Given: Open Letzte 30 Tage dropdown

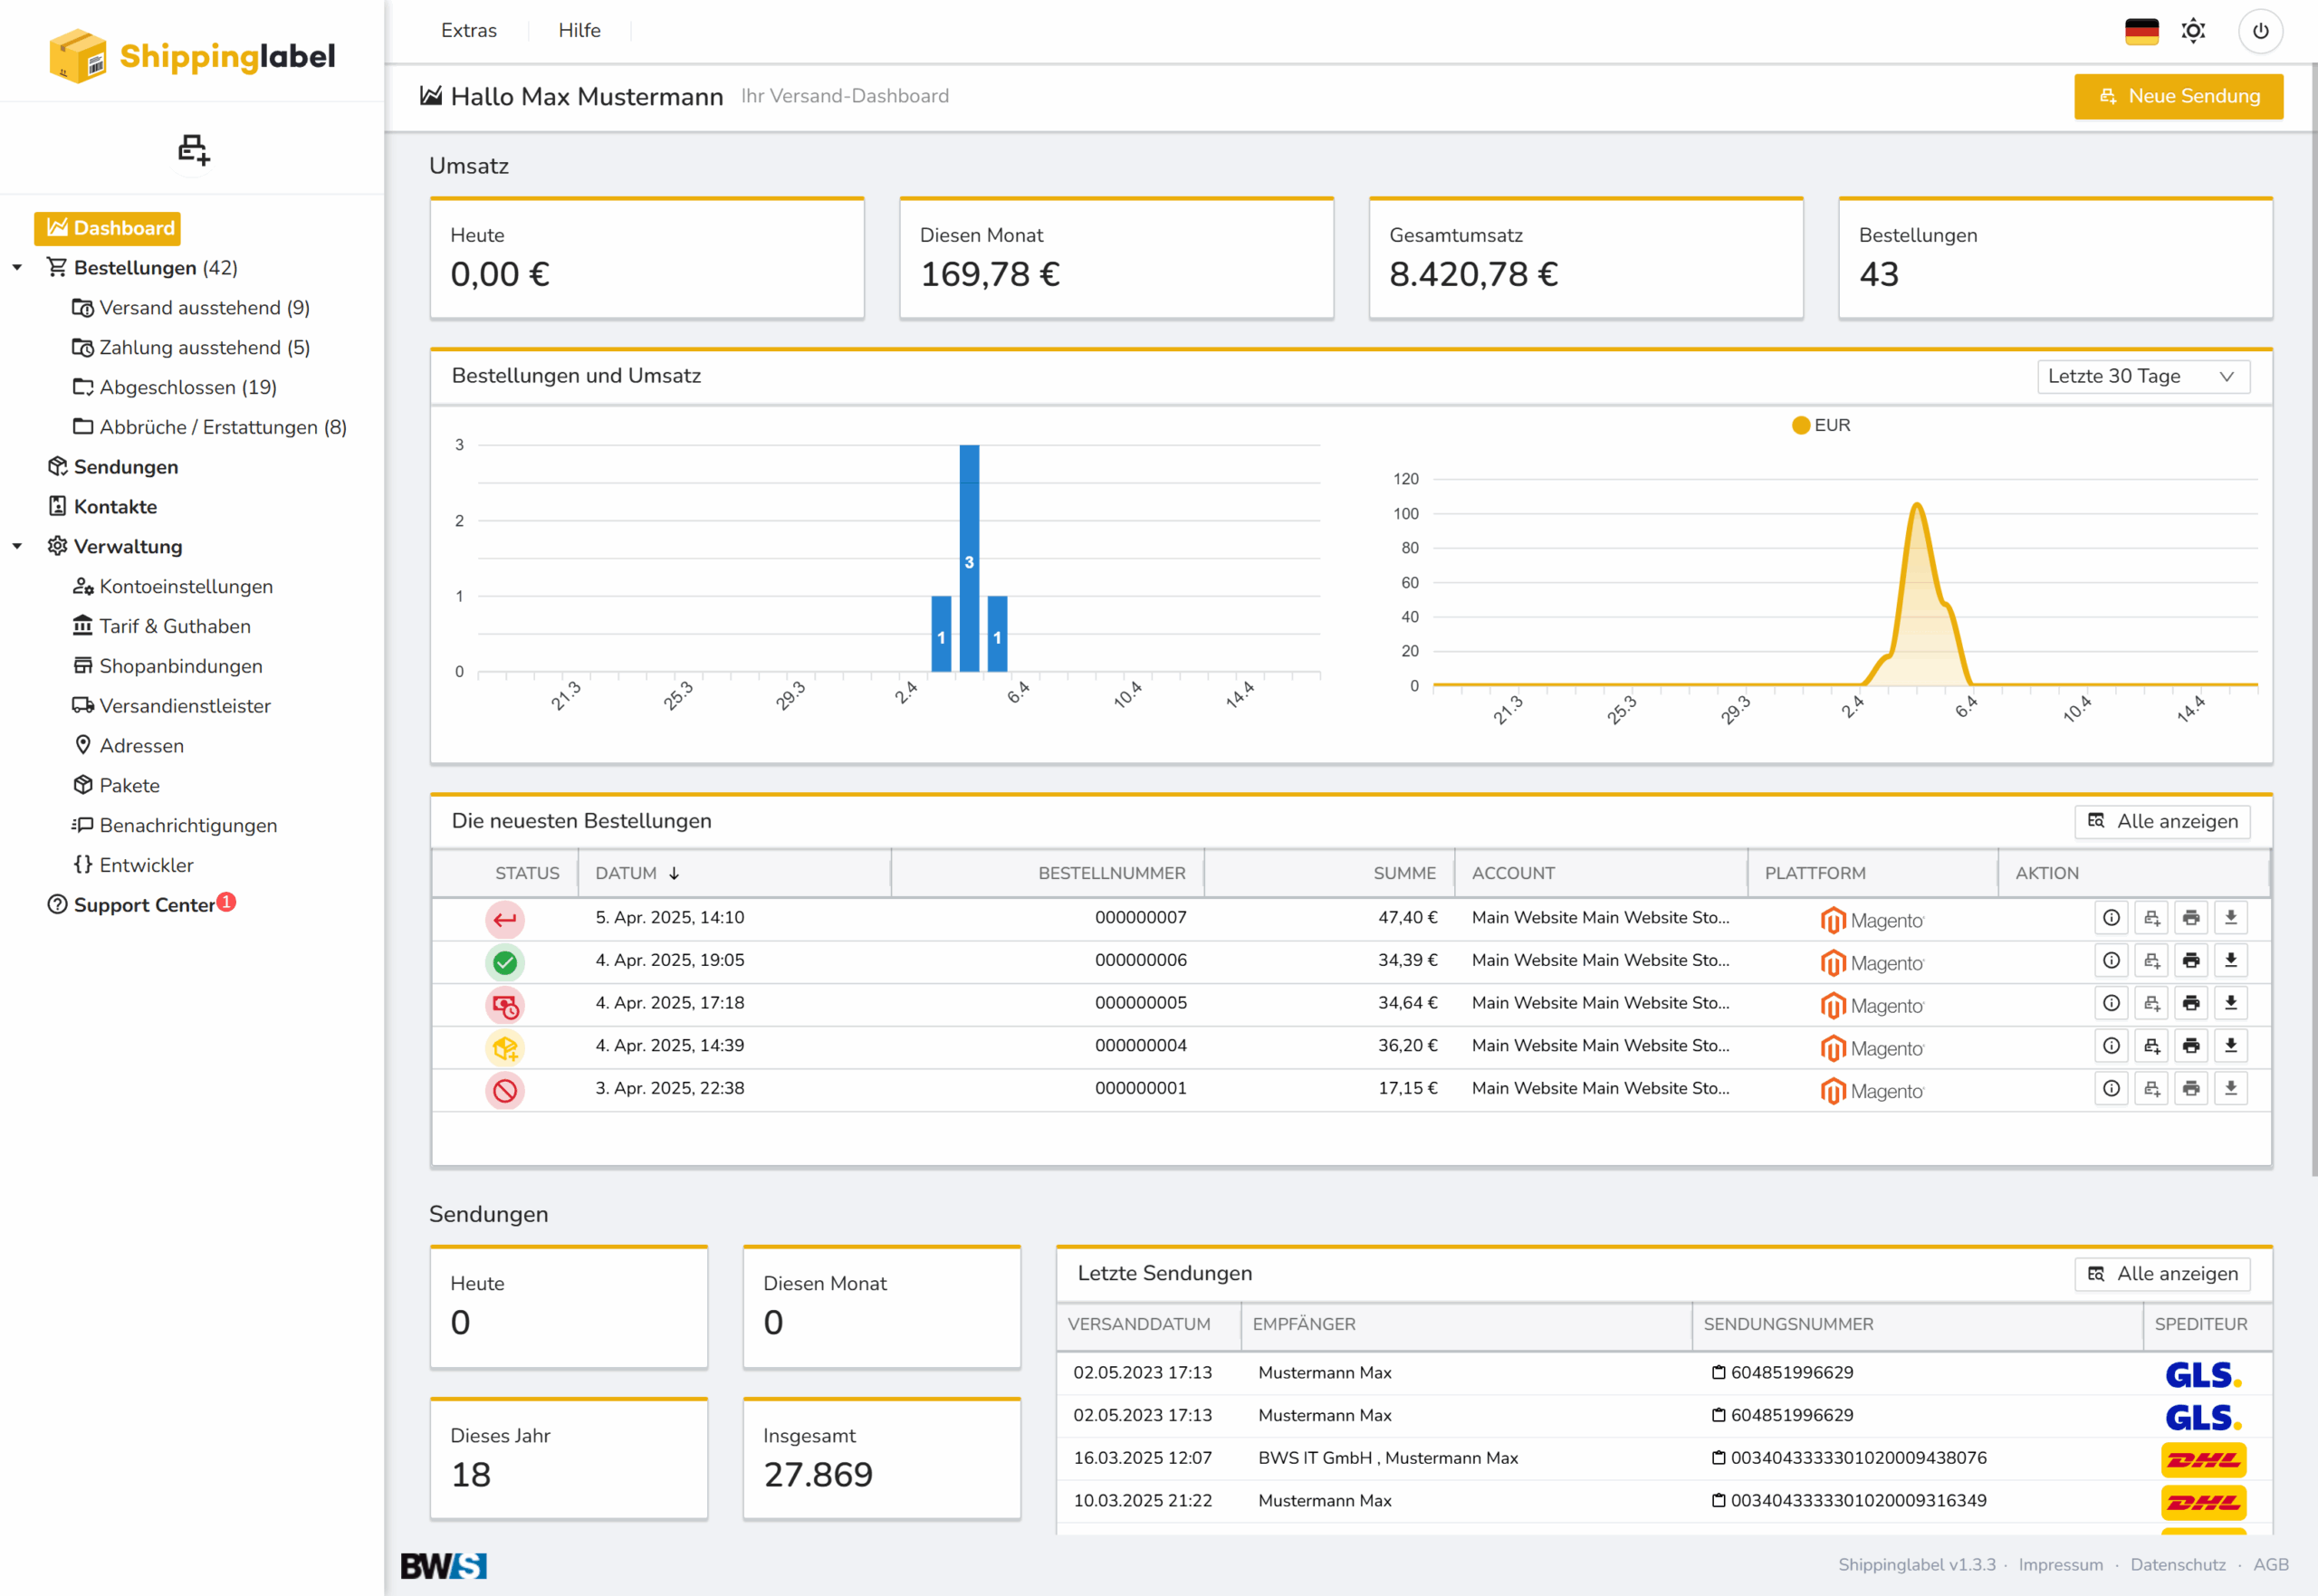Looking at the screenshot, I should [x=2142, y=376].
